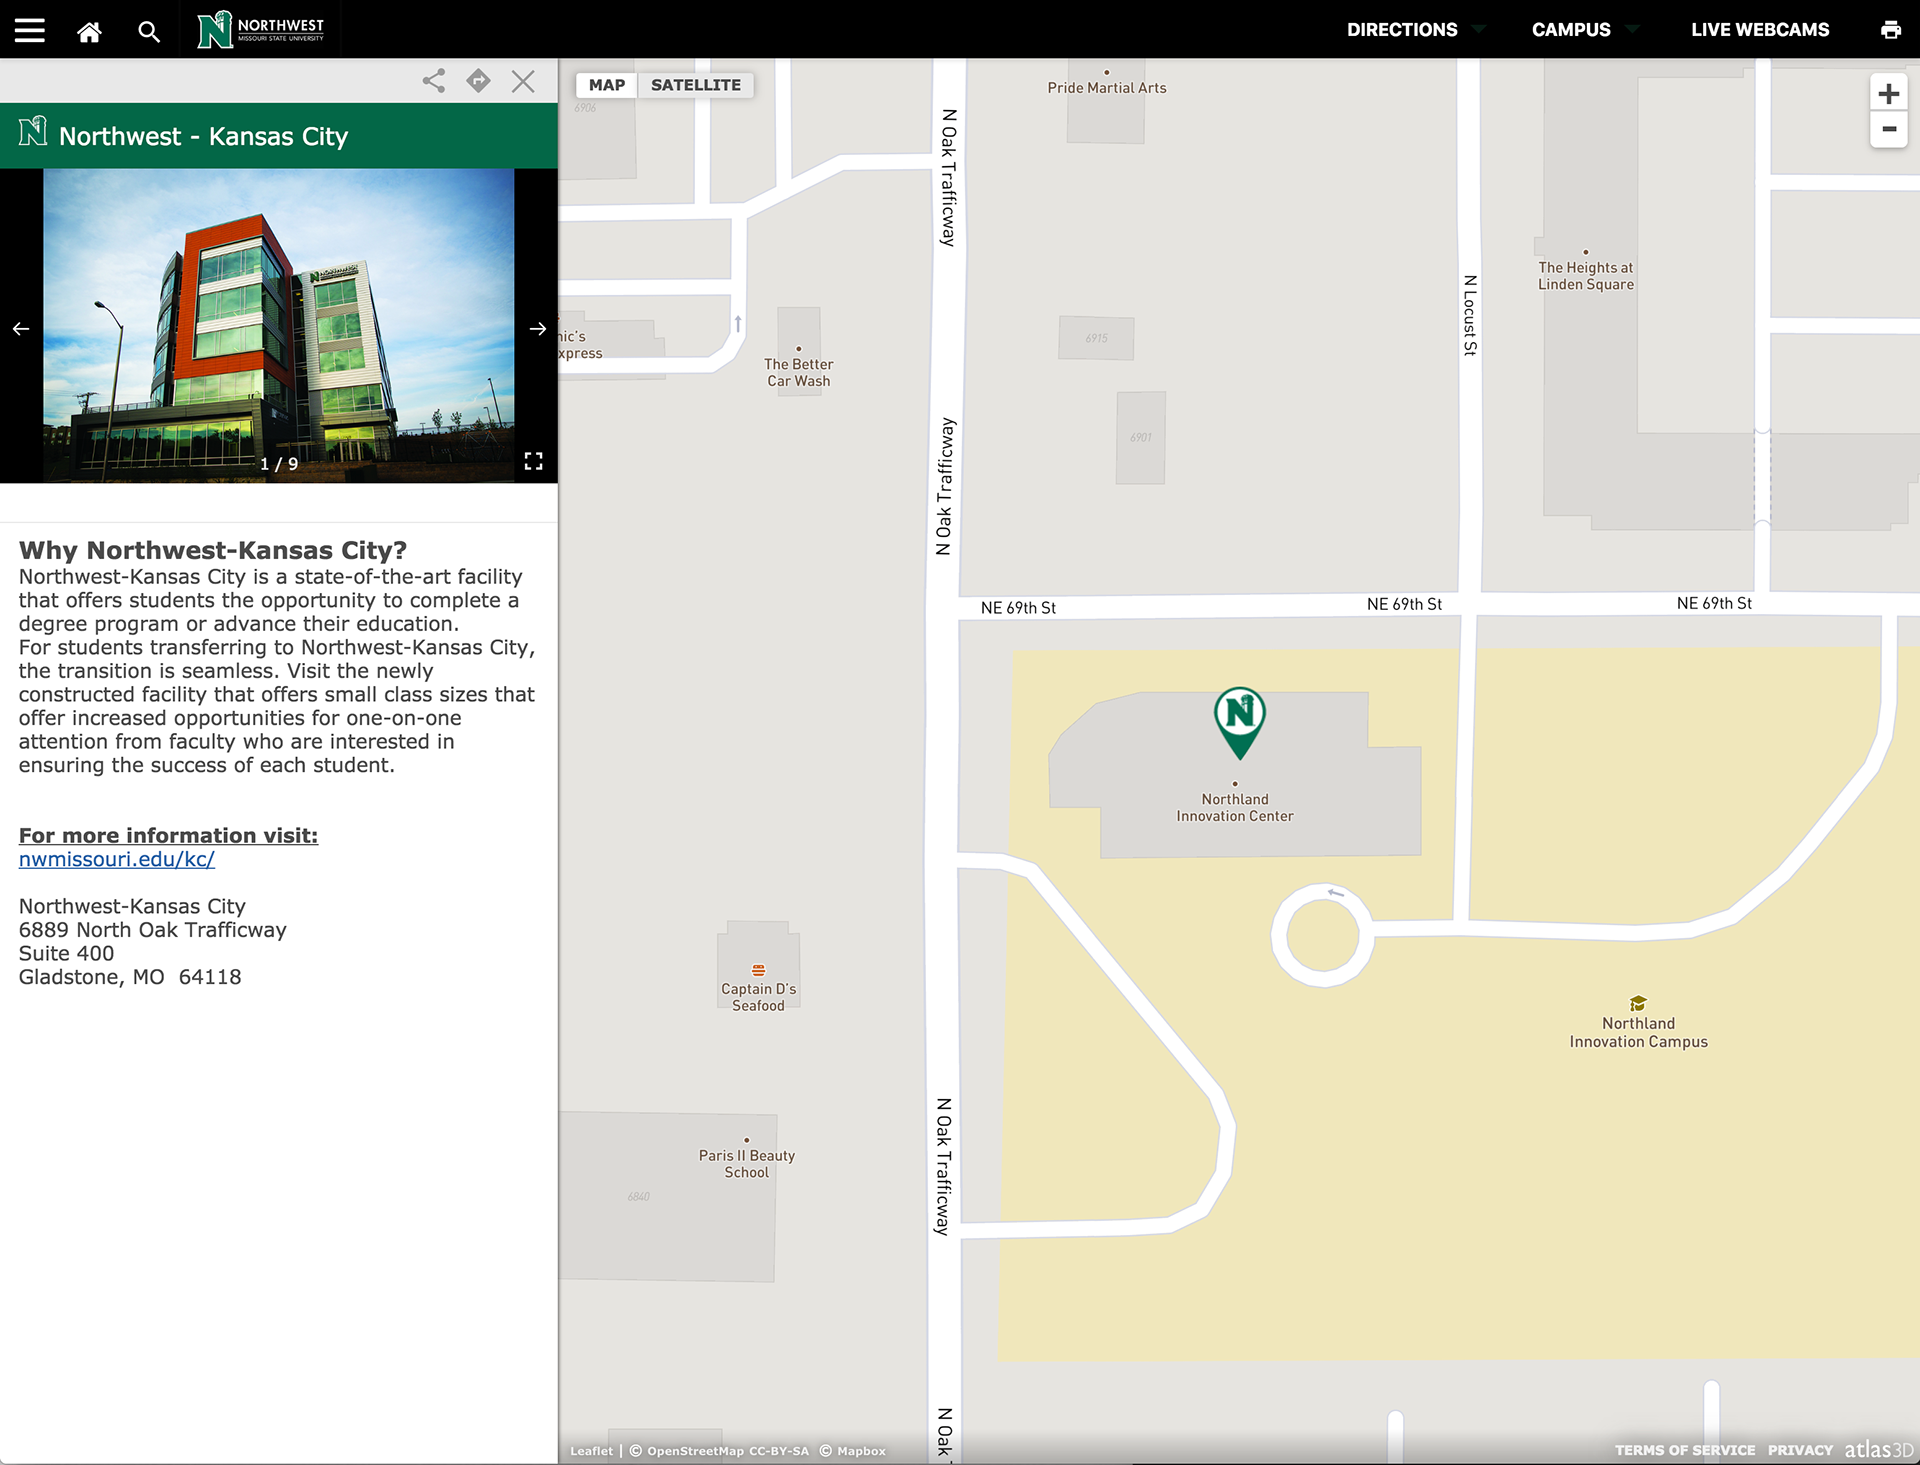This screenshot has width=1920, height=1465.
Task: Click The Heights at Linden Square label
Action: (x=1586, y=276)
